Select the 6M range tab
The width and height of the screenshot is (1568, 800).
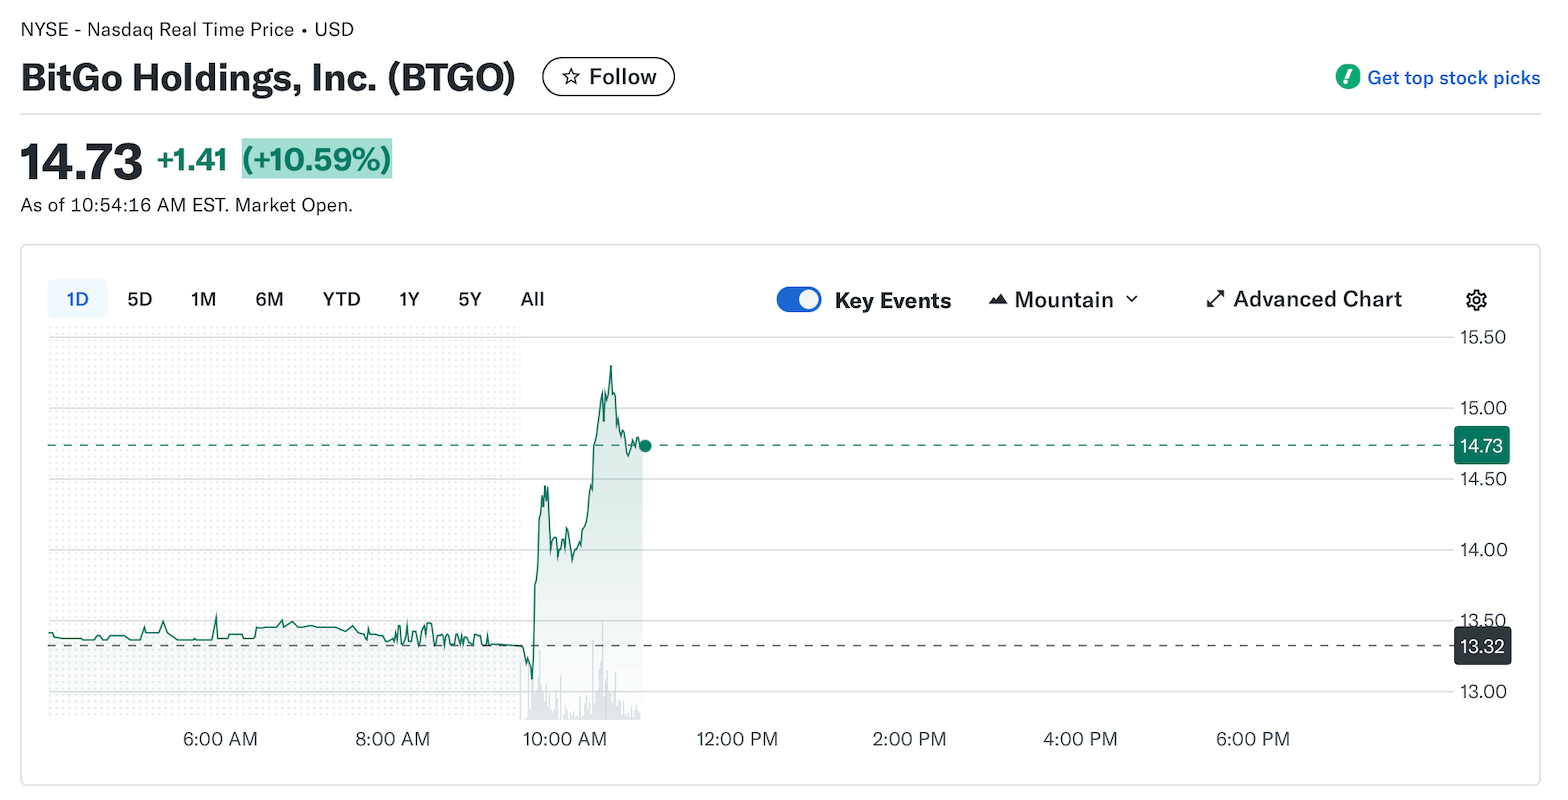click(x=269, y=299)
